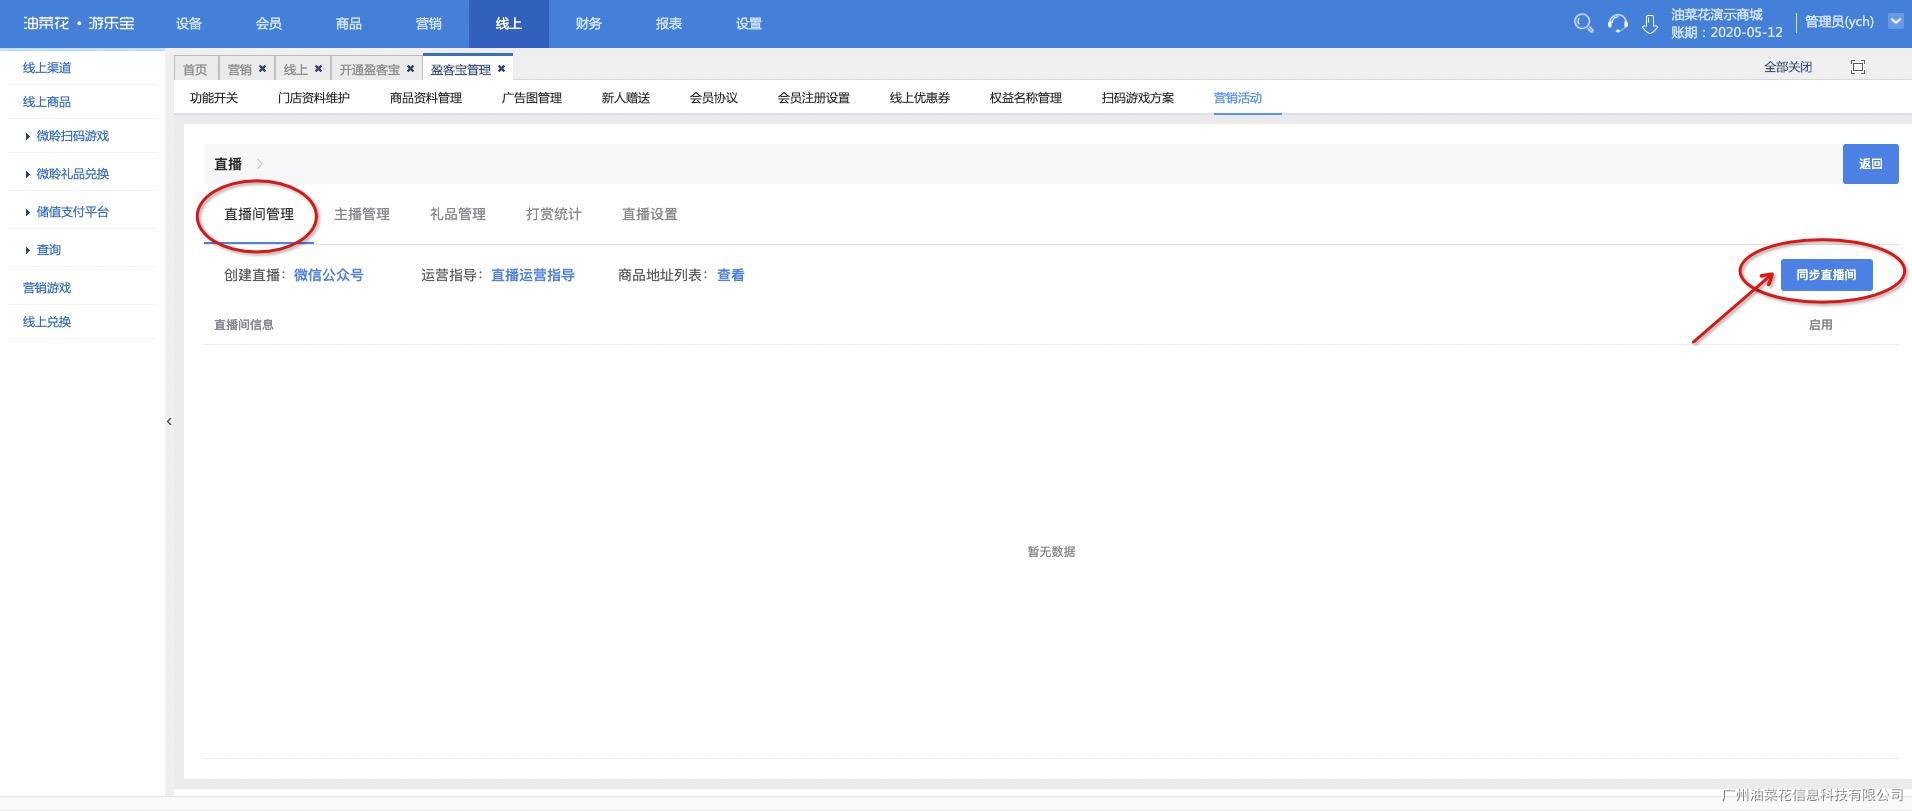
Task: Switch to the 开通盈客宝 page tab
Action: [x=369, y=69]
